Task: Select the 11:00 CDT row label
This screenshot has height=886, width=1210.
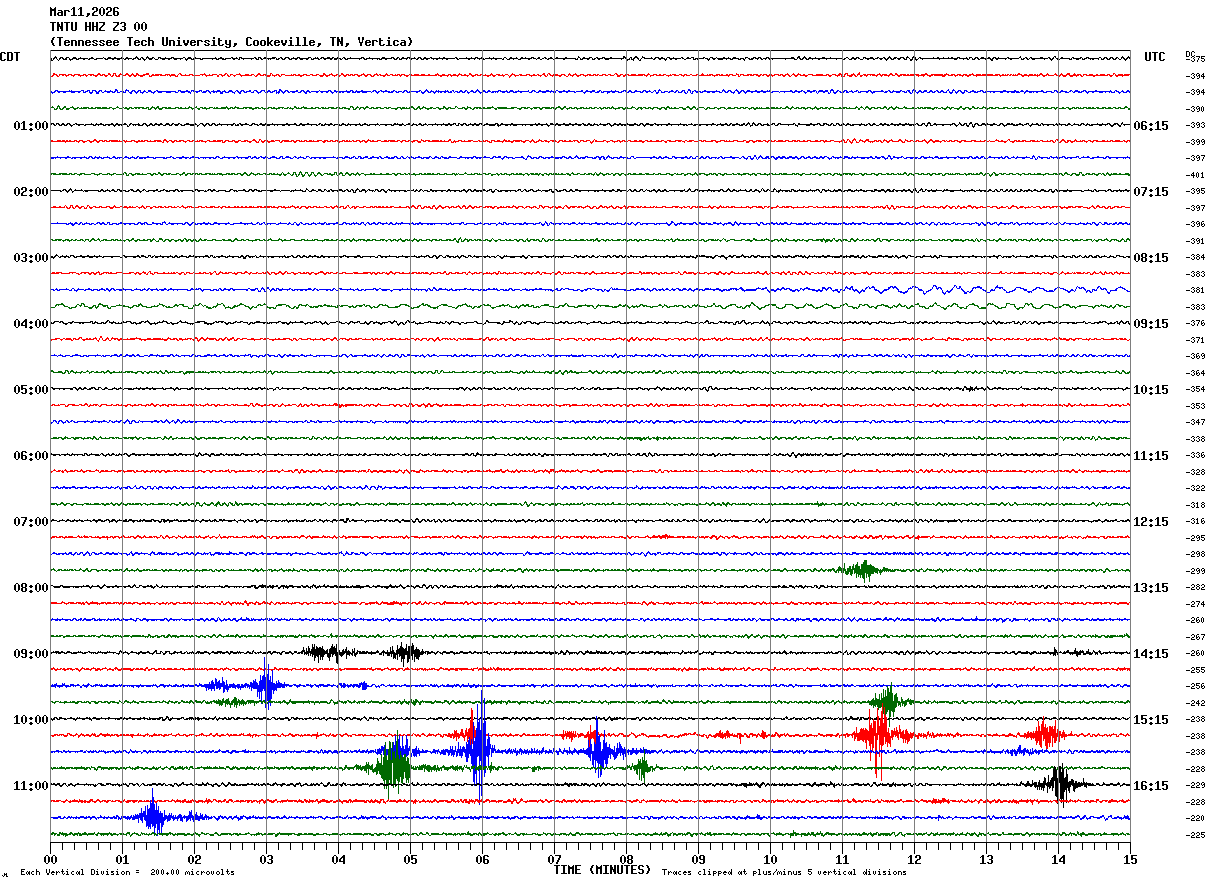Action: point(30,786)
